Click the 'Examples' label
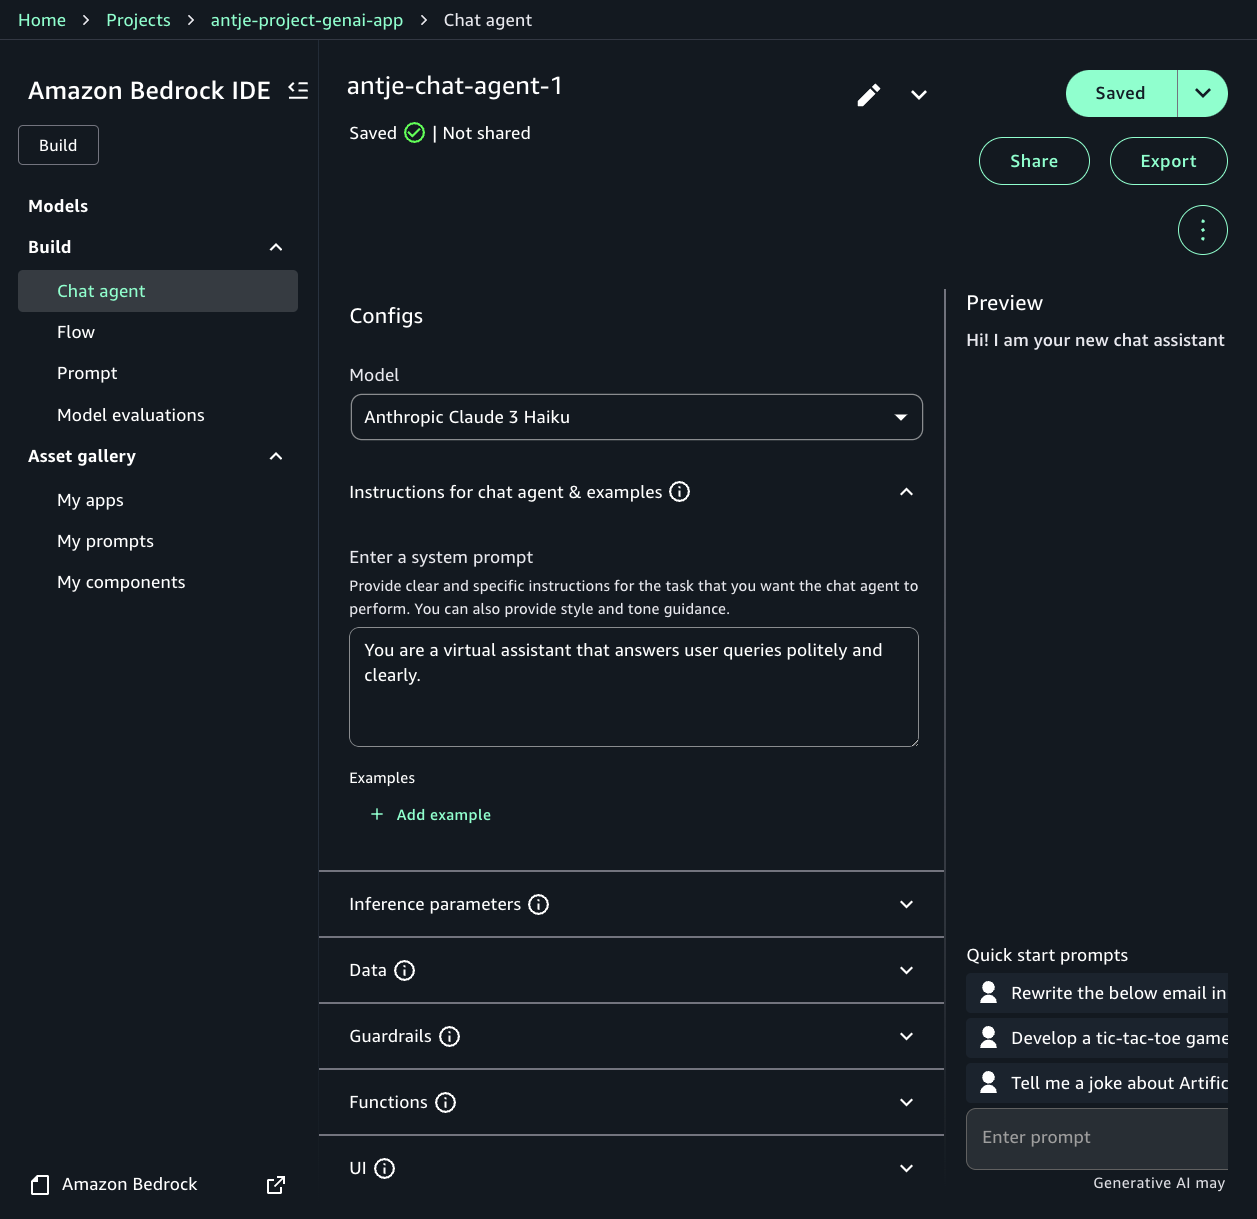The image size is (1257, 1219). click(x=382, y=778)
